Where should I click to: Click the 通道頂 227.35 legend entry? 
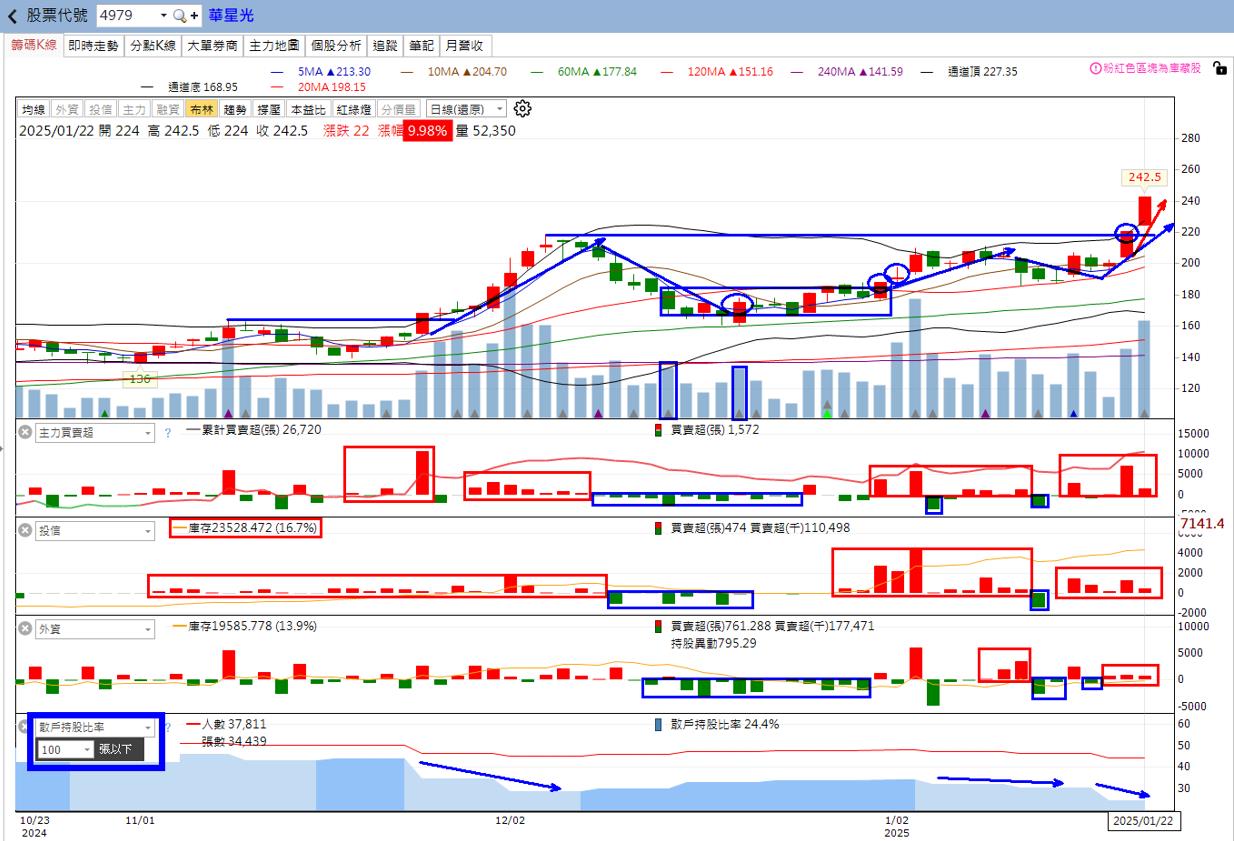click(x=969, y=72)
